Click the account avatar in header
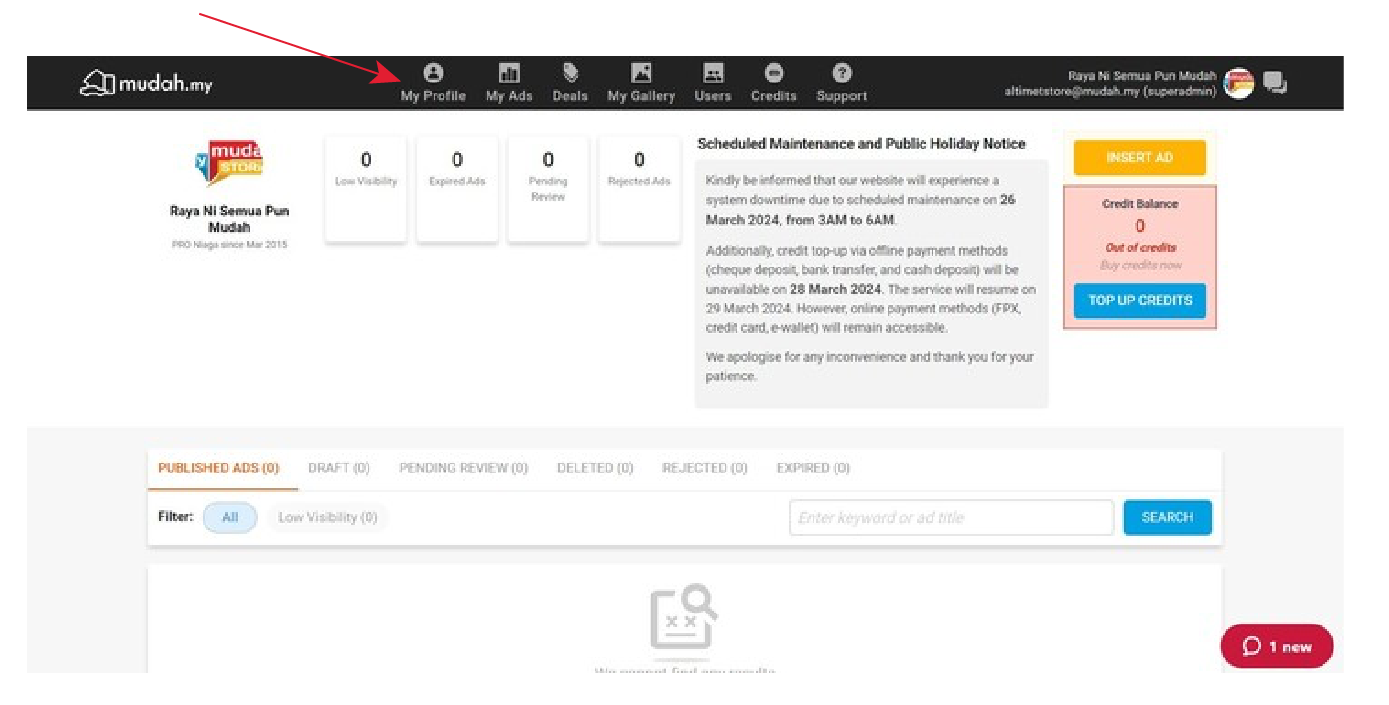Image resolution: width=1389 pixels, height=705 pixels. 1239,83
